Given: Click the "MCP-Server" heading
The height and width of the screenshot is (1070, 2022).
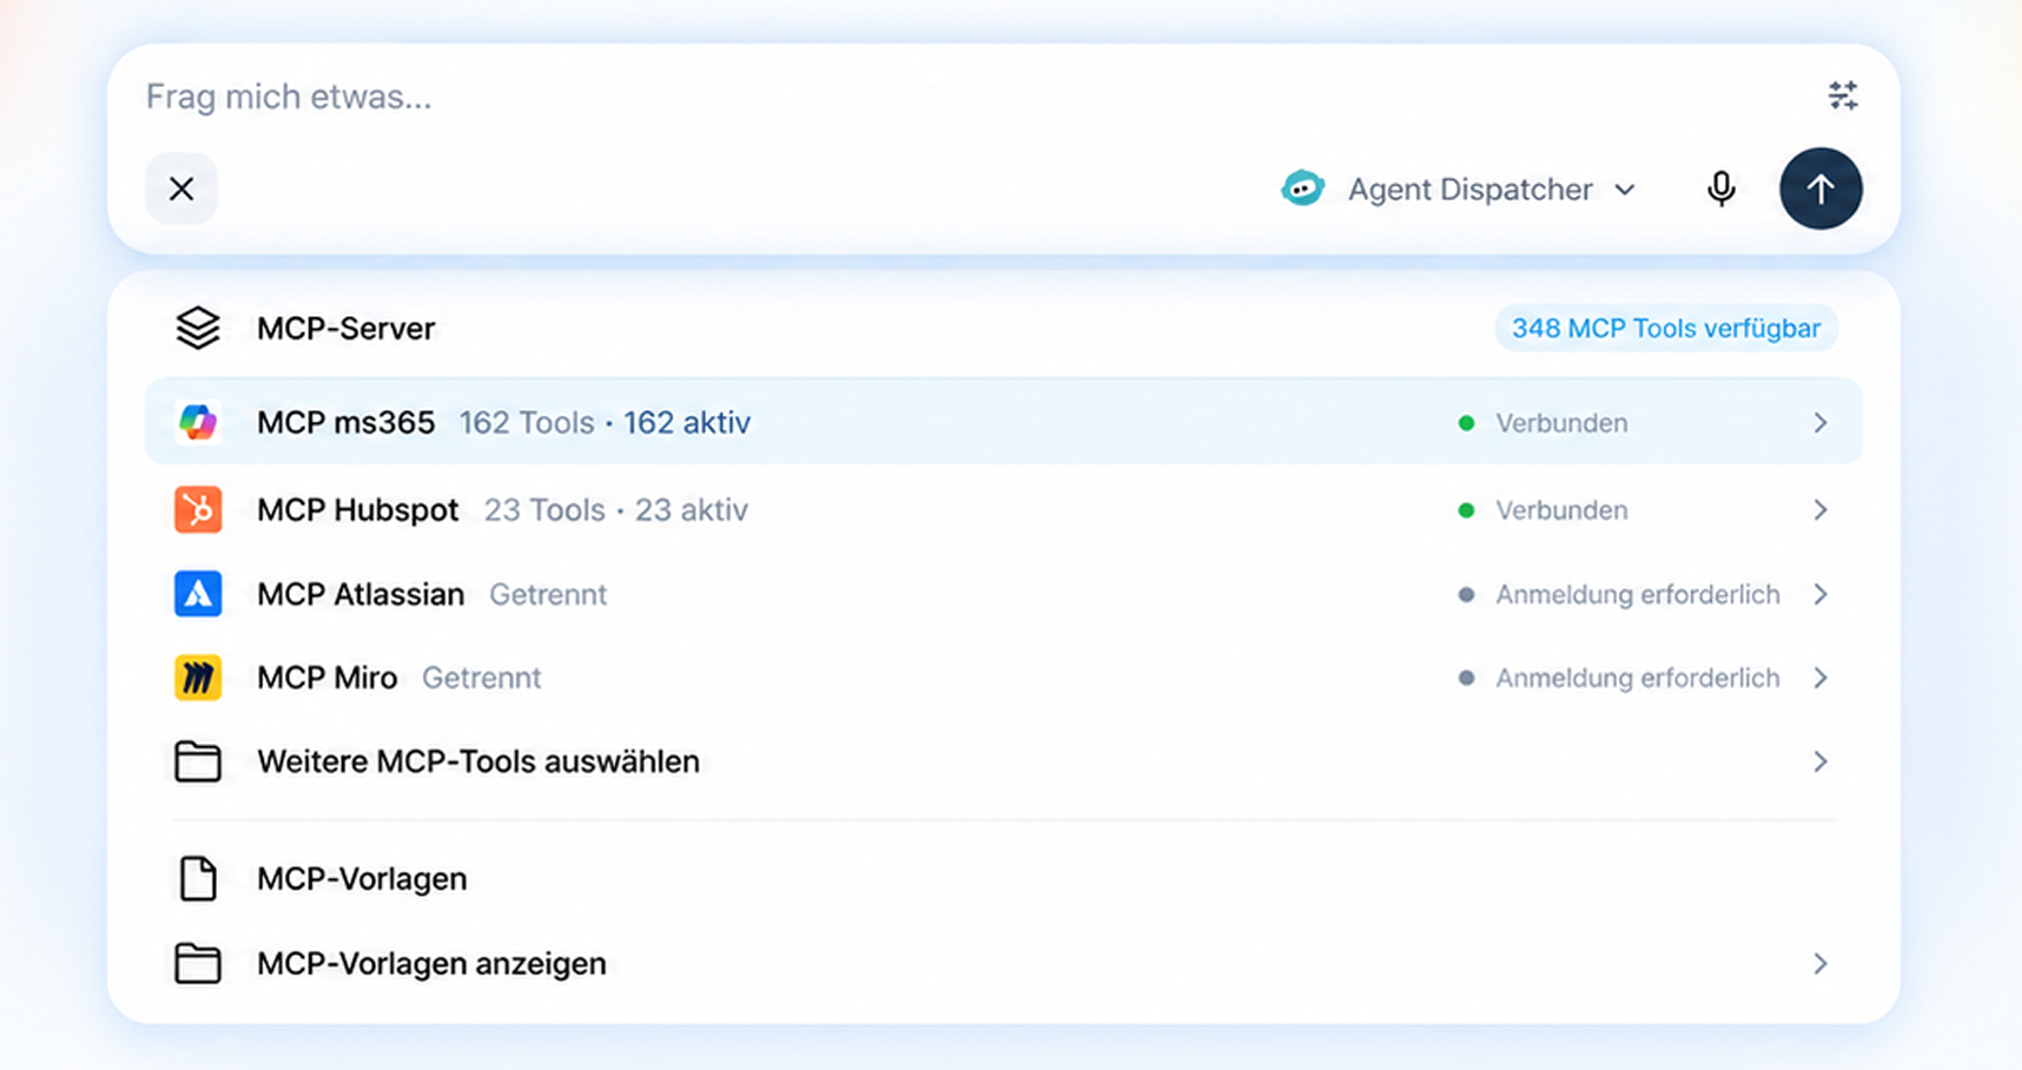Looking at the screenshot, I should coord(346,328).
